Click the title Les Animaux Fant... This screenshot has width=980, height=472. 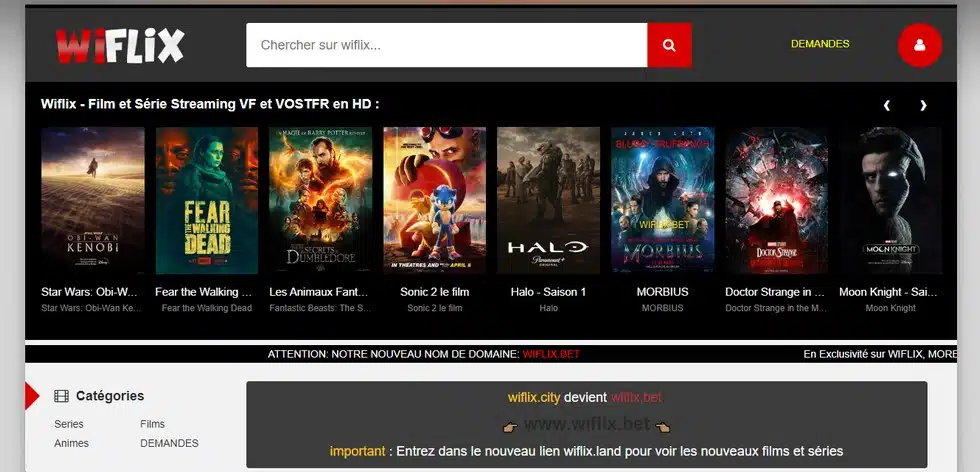pos(319,292)
